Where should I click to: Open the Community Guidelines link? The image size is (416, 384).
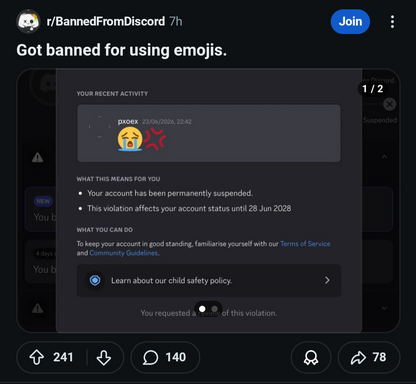point(124,253)
